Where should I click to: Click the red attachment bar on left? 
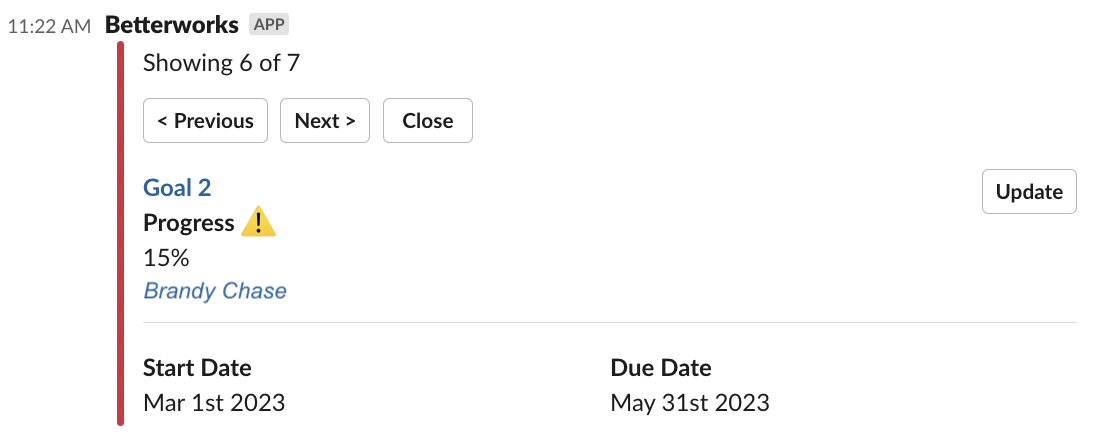coord(121,233)
